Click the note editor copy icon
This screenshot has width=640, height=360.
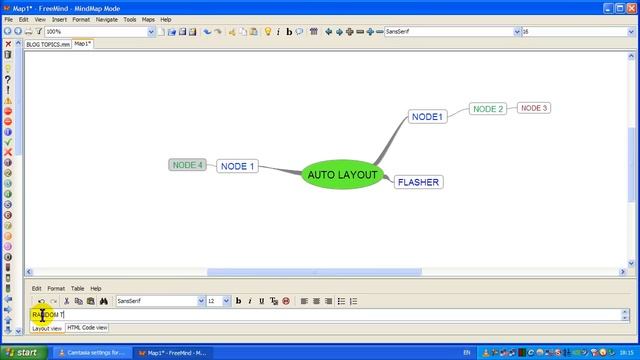click(79, 301)
